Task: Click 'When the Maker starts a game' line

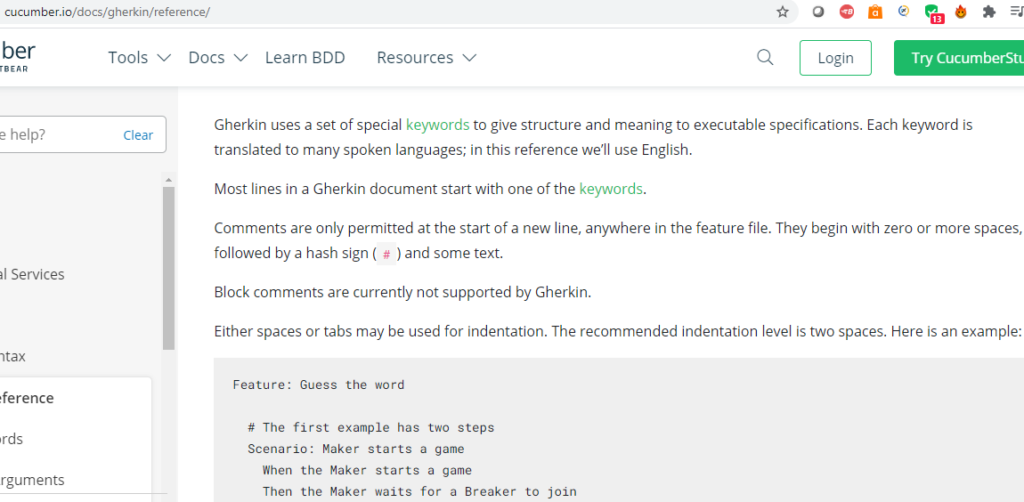Action: (367, 470)
